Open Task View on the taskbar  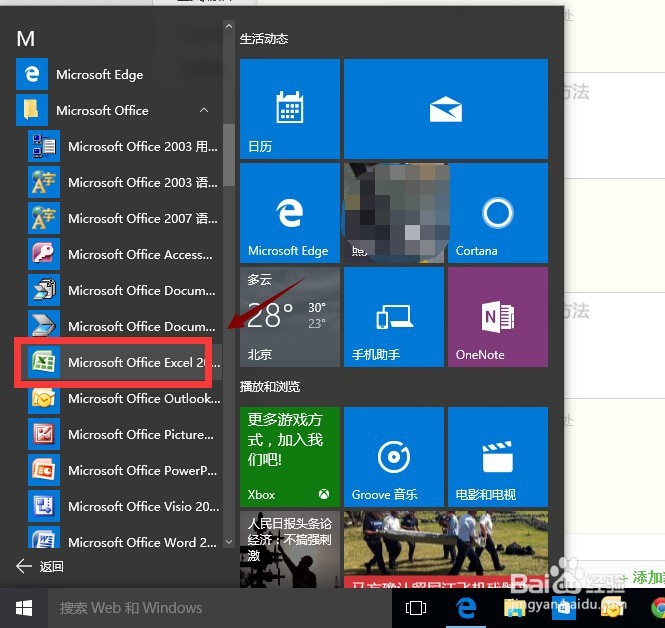[x=416, y=608]
